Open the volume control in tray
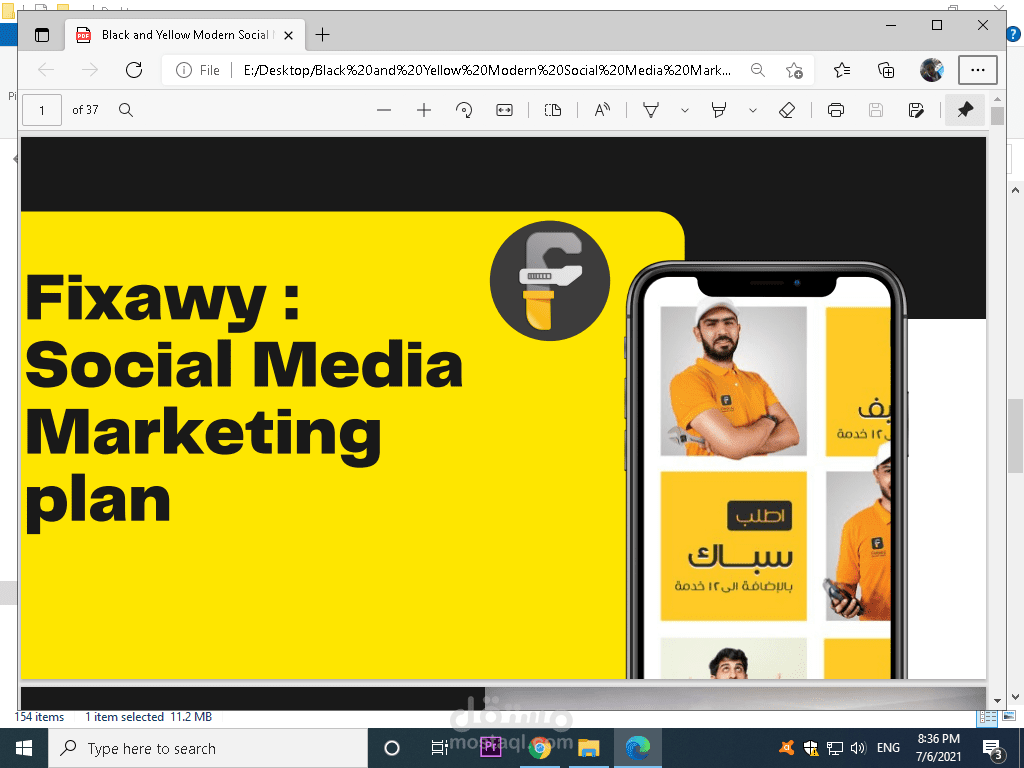1024x768 pixels. pos(858,748)
